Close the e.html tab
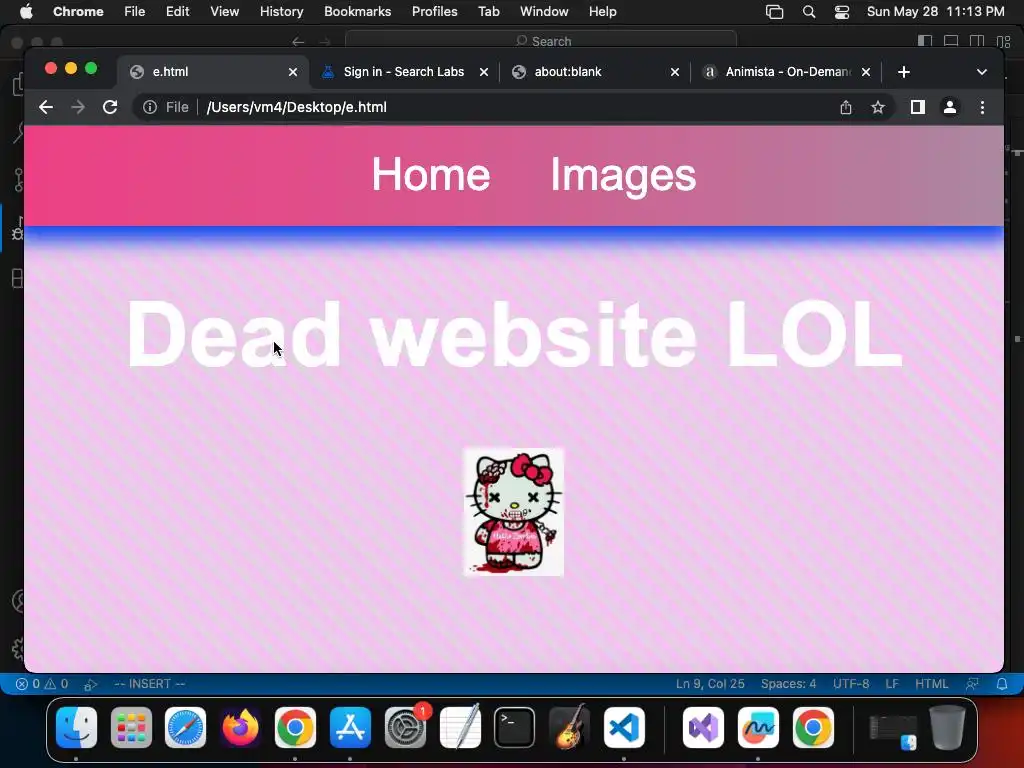The height and width of the screenshot is (768, 1024). pos(293,72)
